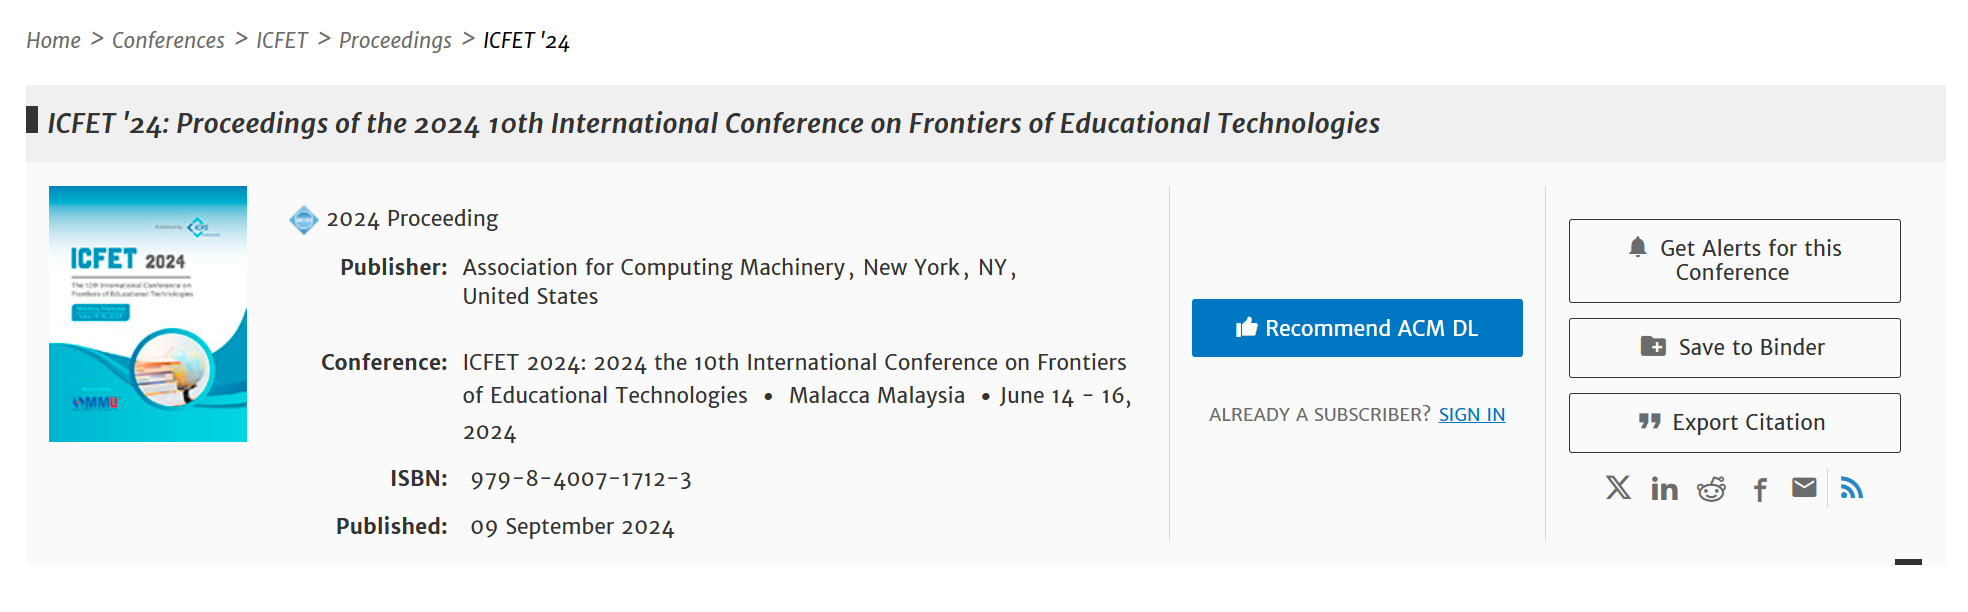Share on X (Twitter) icon
Image resolution: width=1968 pixels, height=612 pixels.
tap(1618, 488)
